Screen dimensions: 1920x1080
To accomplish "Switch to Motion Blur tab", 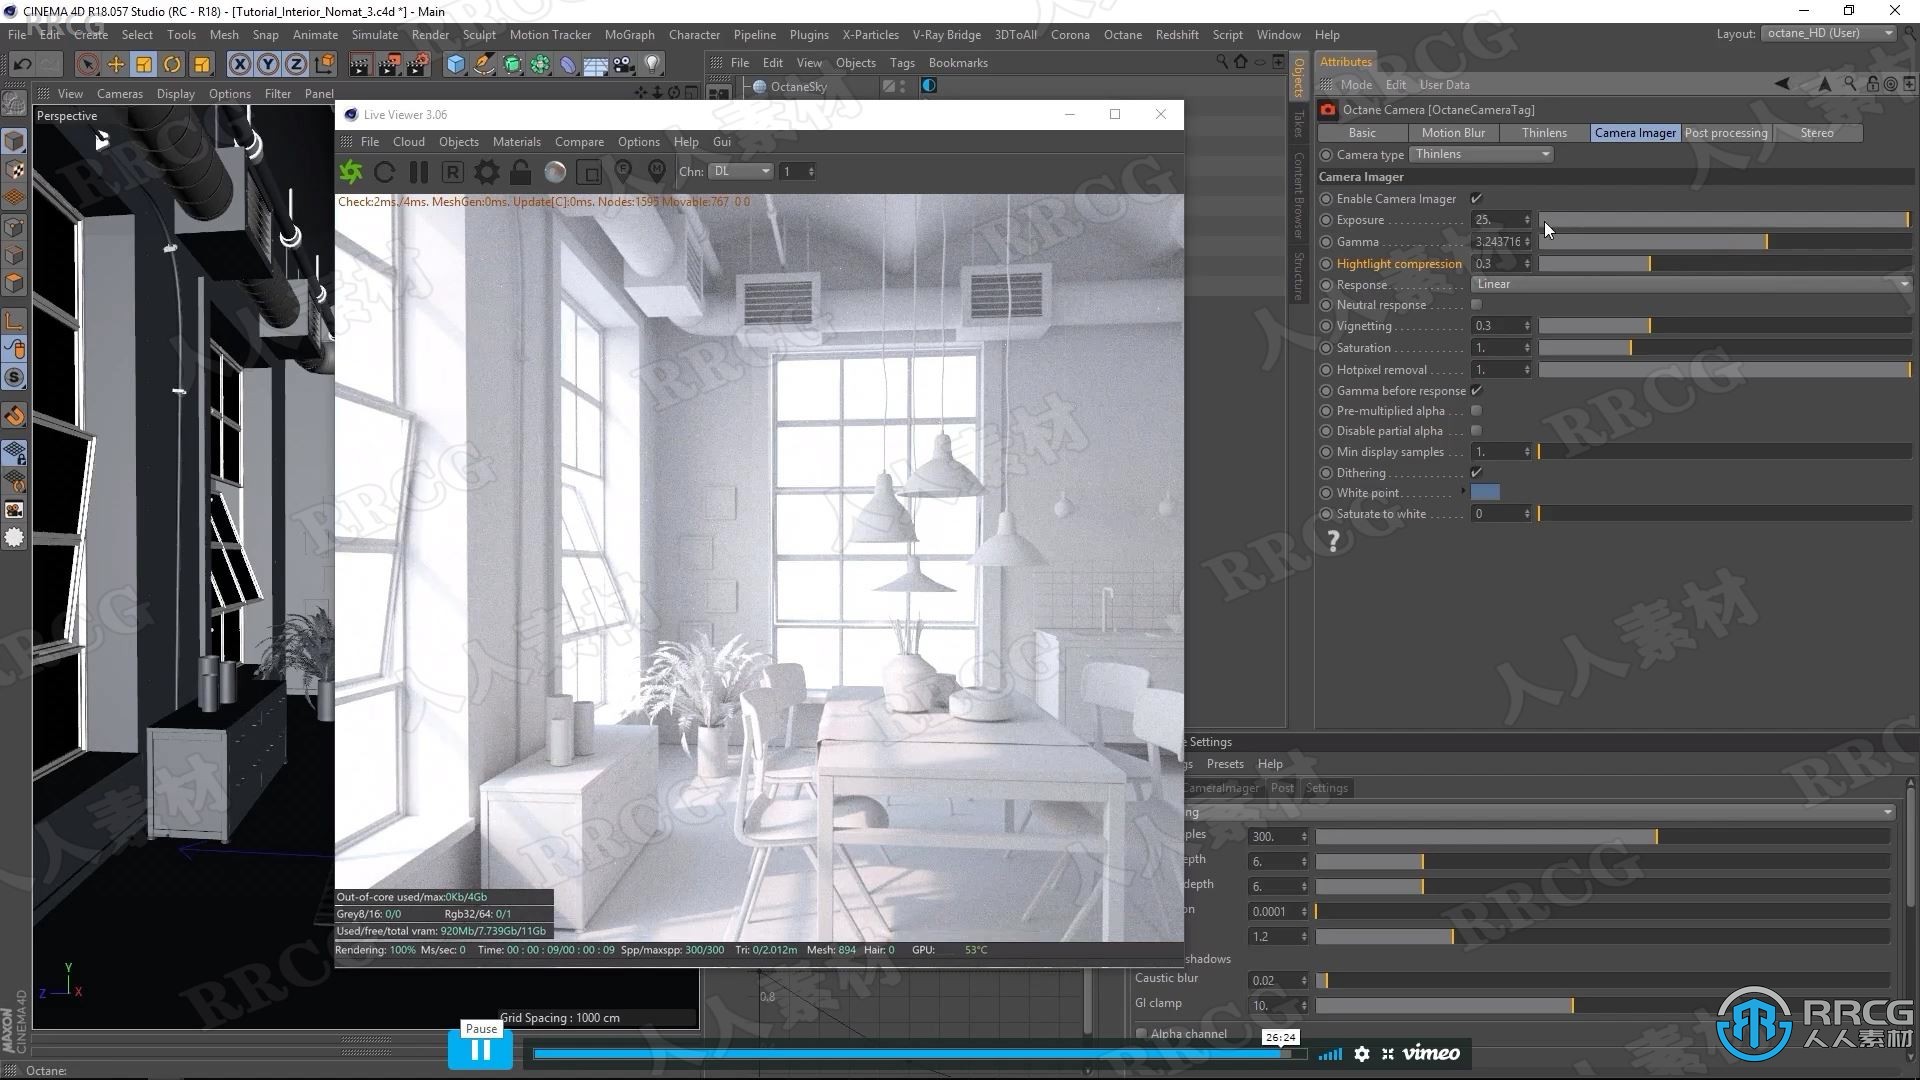I will coord(1453,133).
